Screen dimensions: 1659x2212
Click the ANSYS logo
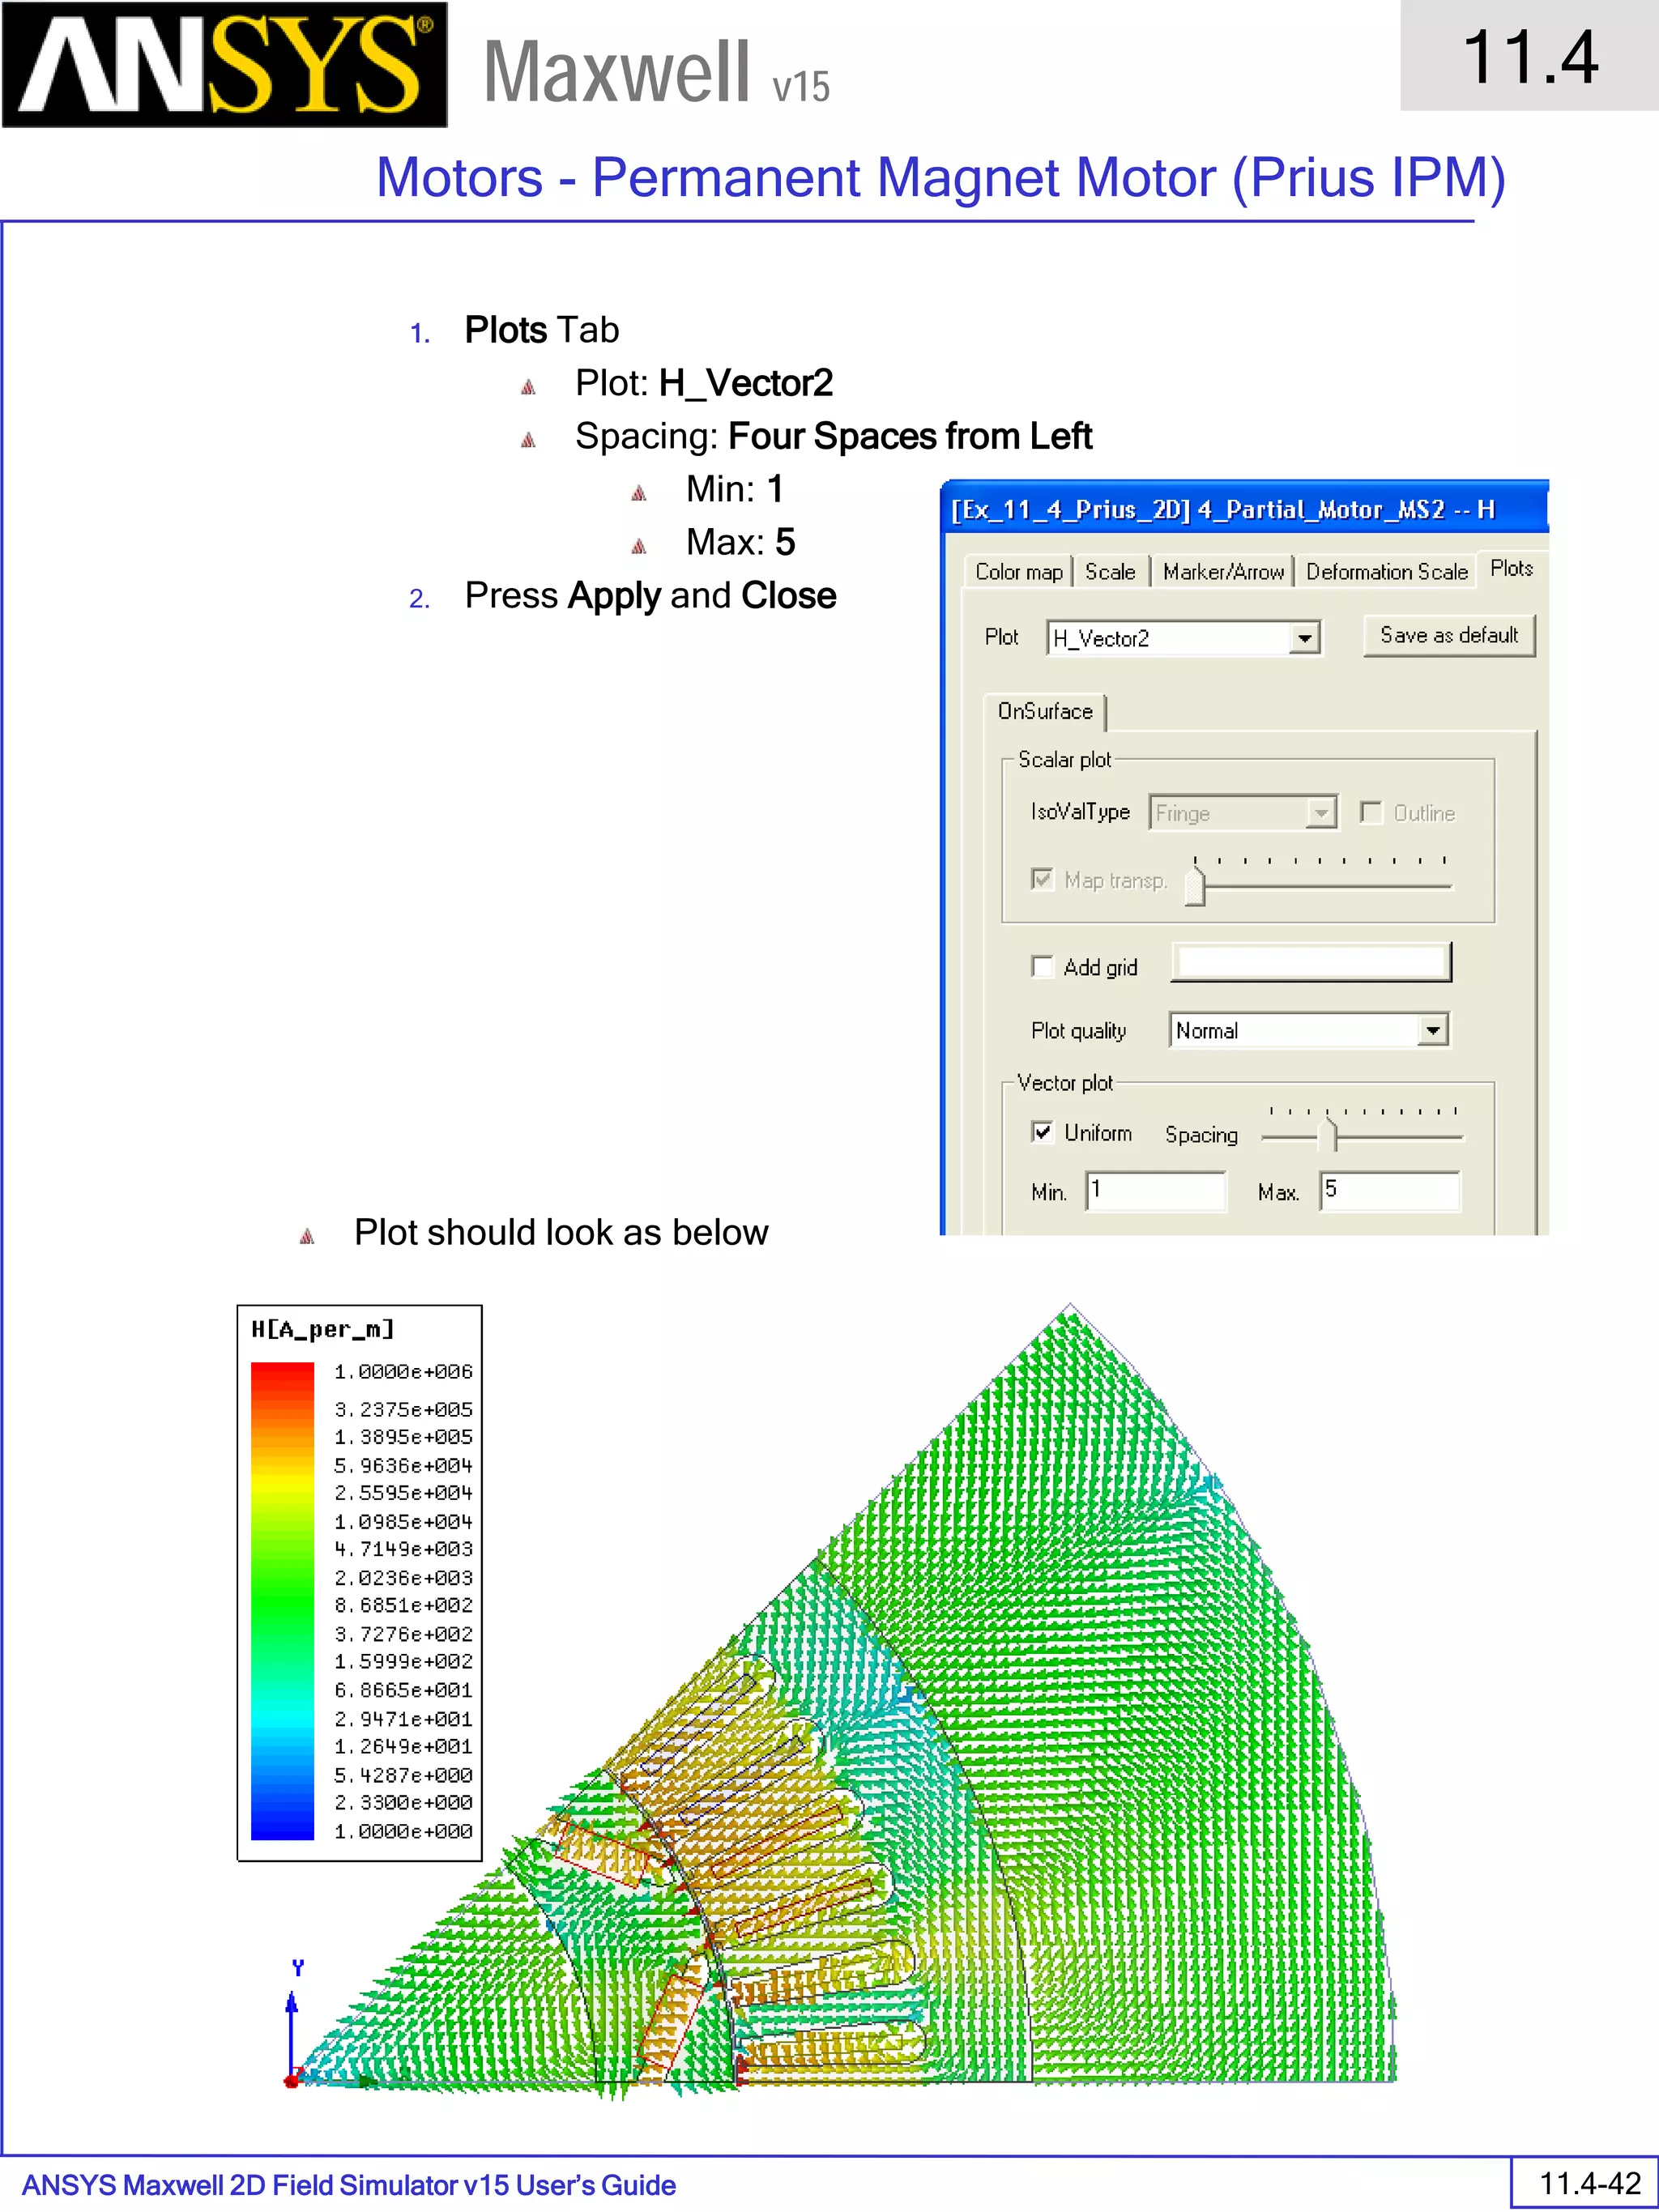pos(225,65)
